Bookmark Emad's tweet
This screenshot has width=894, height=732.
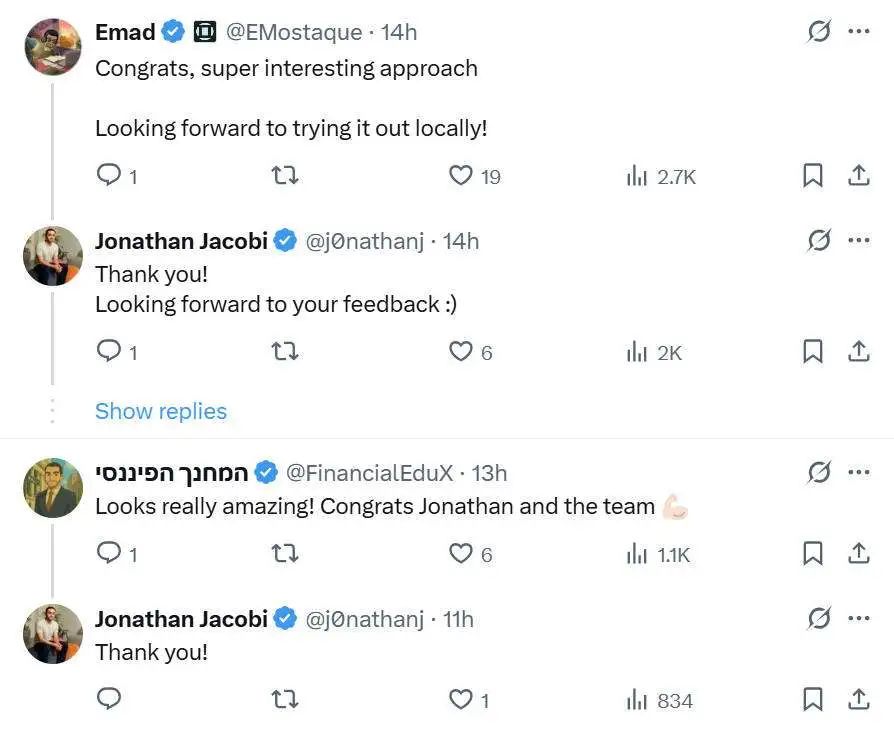click(812, 176)
